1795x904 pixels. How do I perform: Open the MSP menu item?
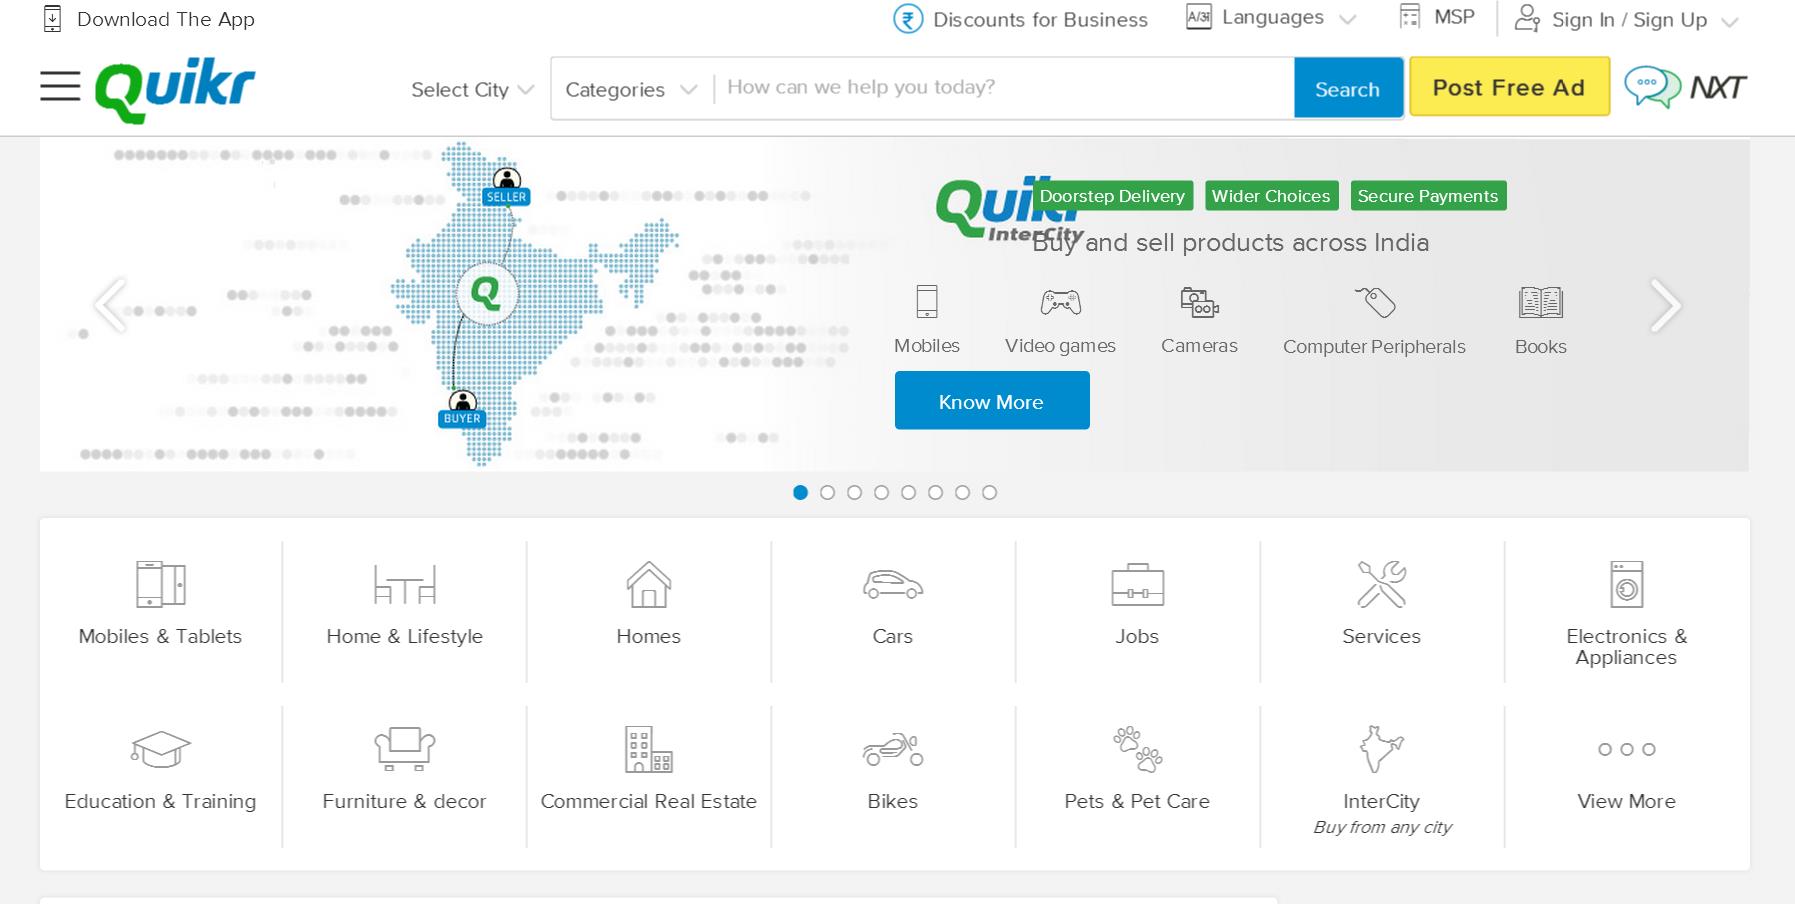(1438, 17)
